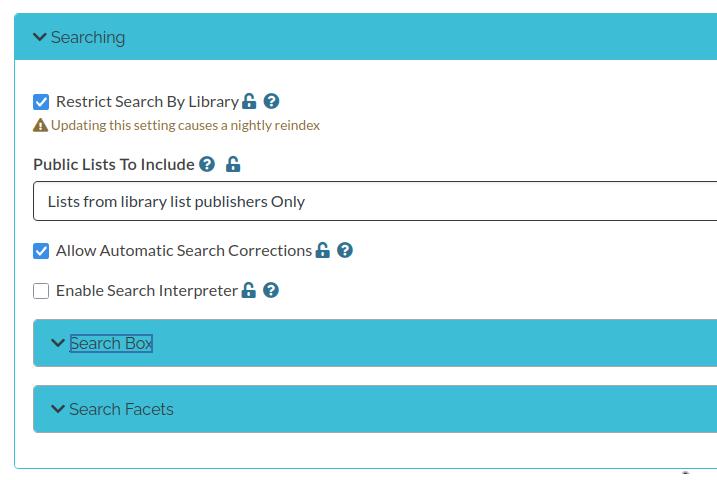
Task: Click lock icon beside Restrict Search By Library
Action: [x=249, y=101]
